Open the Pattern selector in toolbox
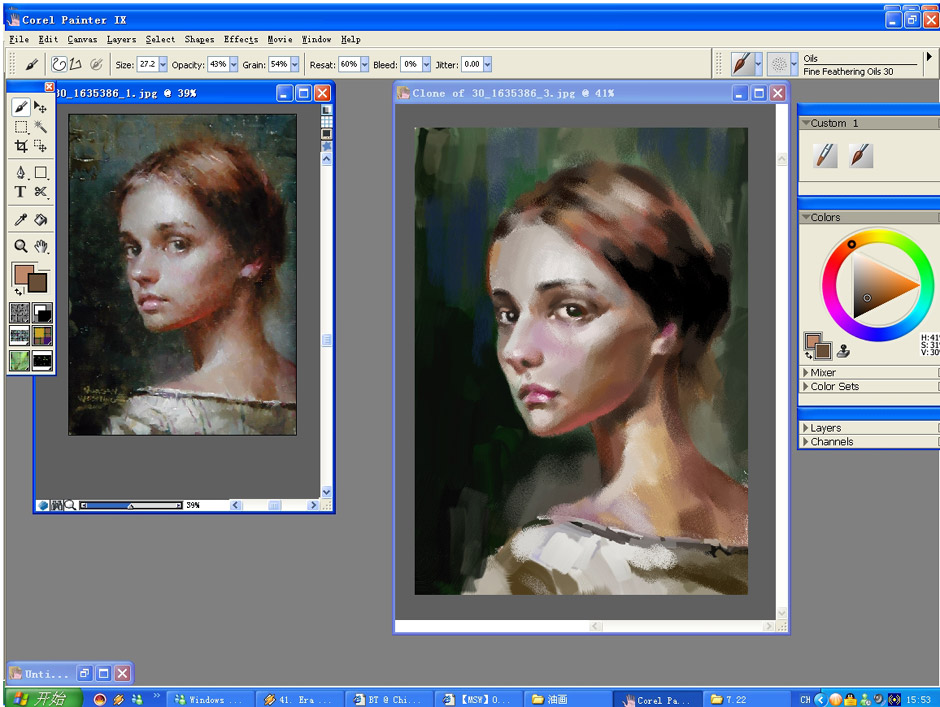 19,336
